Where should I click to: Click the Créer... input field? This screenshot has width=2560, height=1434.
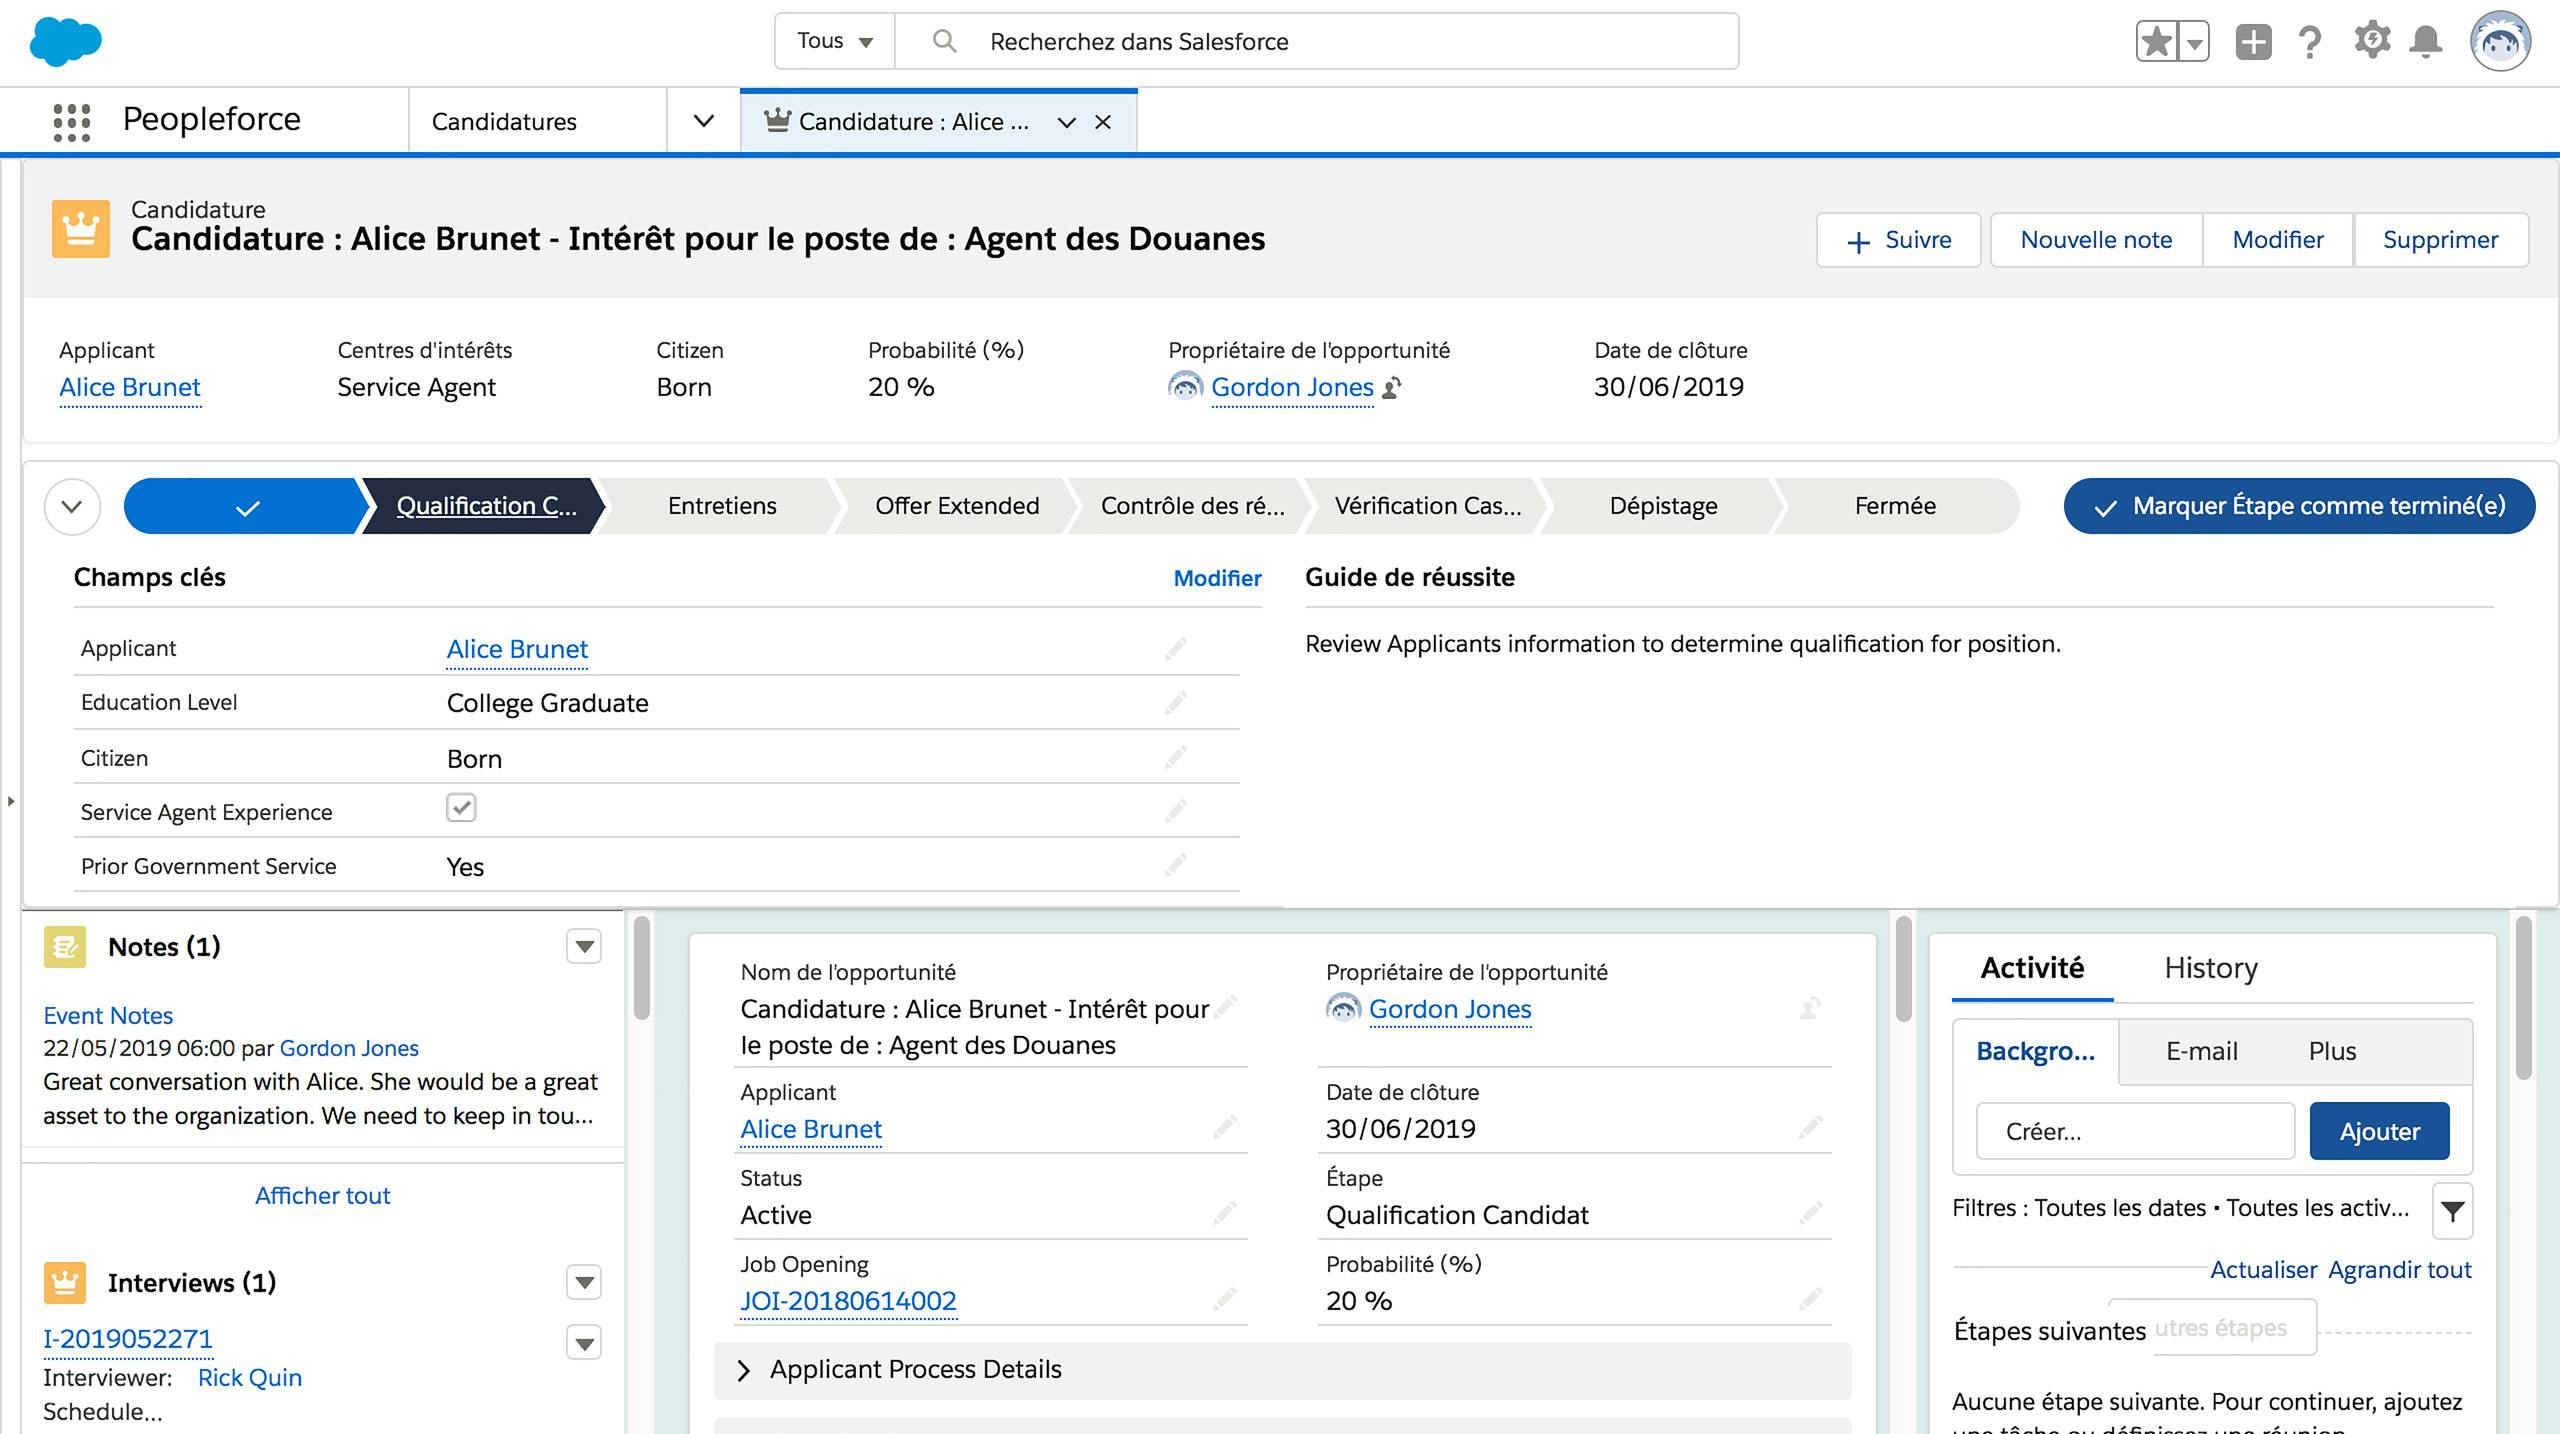coord(2135,1131)
